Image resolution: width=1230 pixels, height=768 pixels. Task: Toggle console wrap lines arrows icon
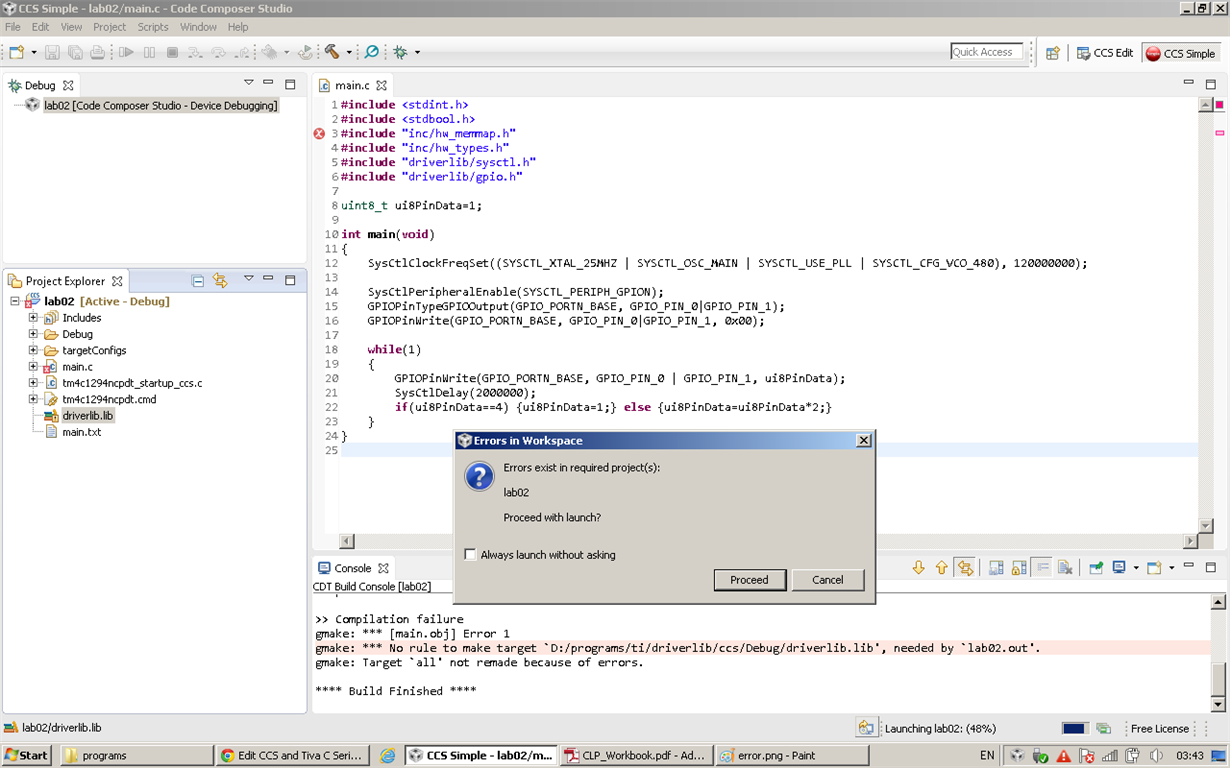(965, 568)
